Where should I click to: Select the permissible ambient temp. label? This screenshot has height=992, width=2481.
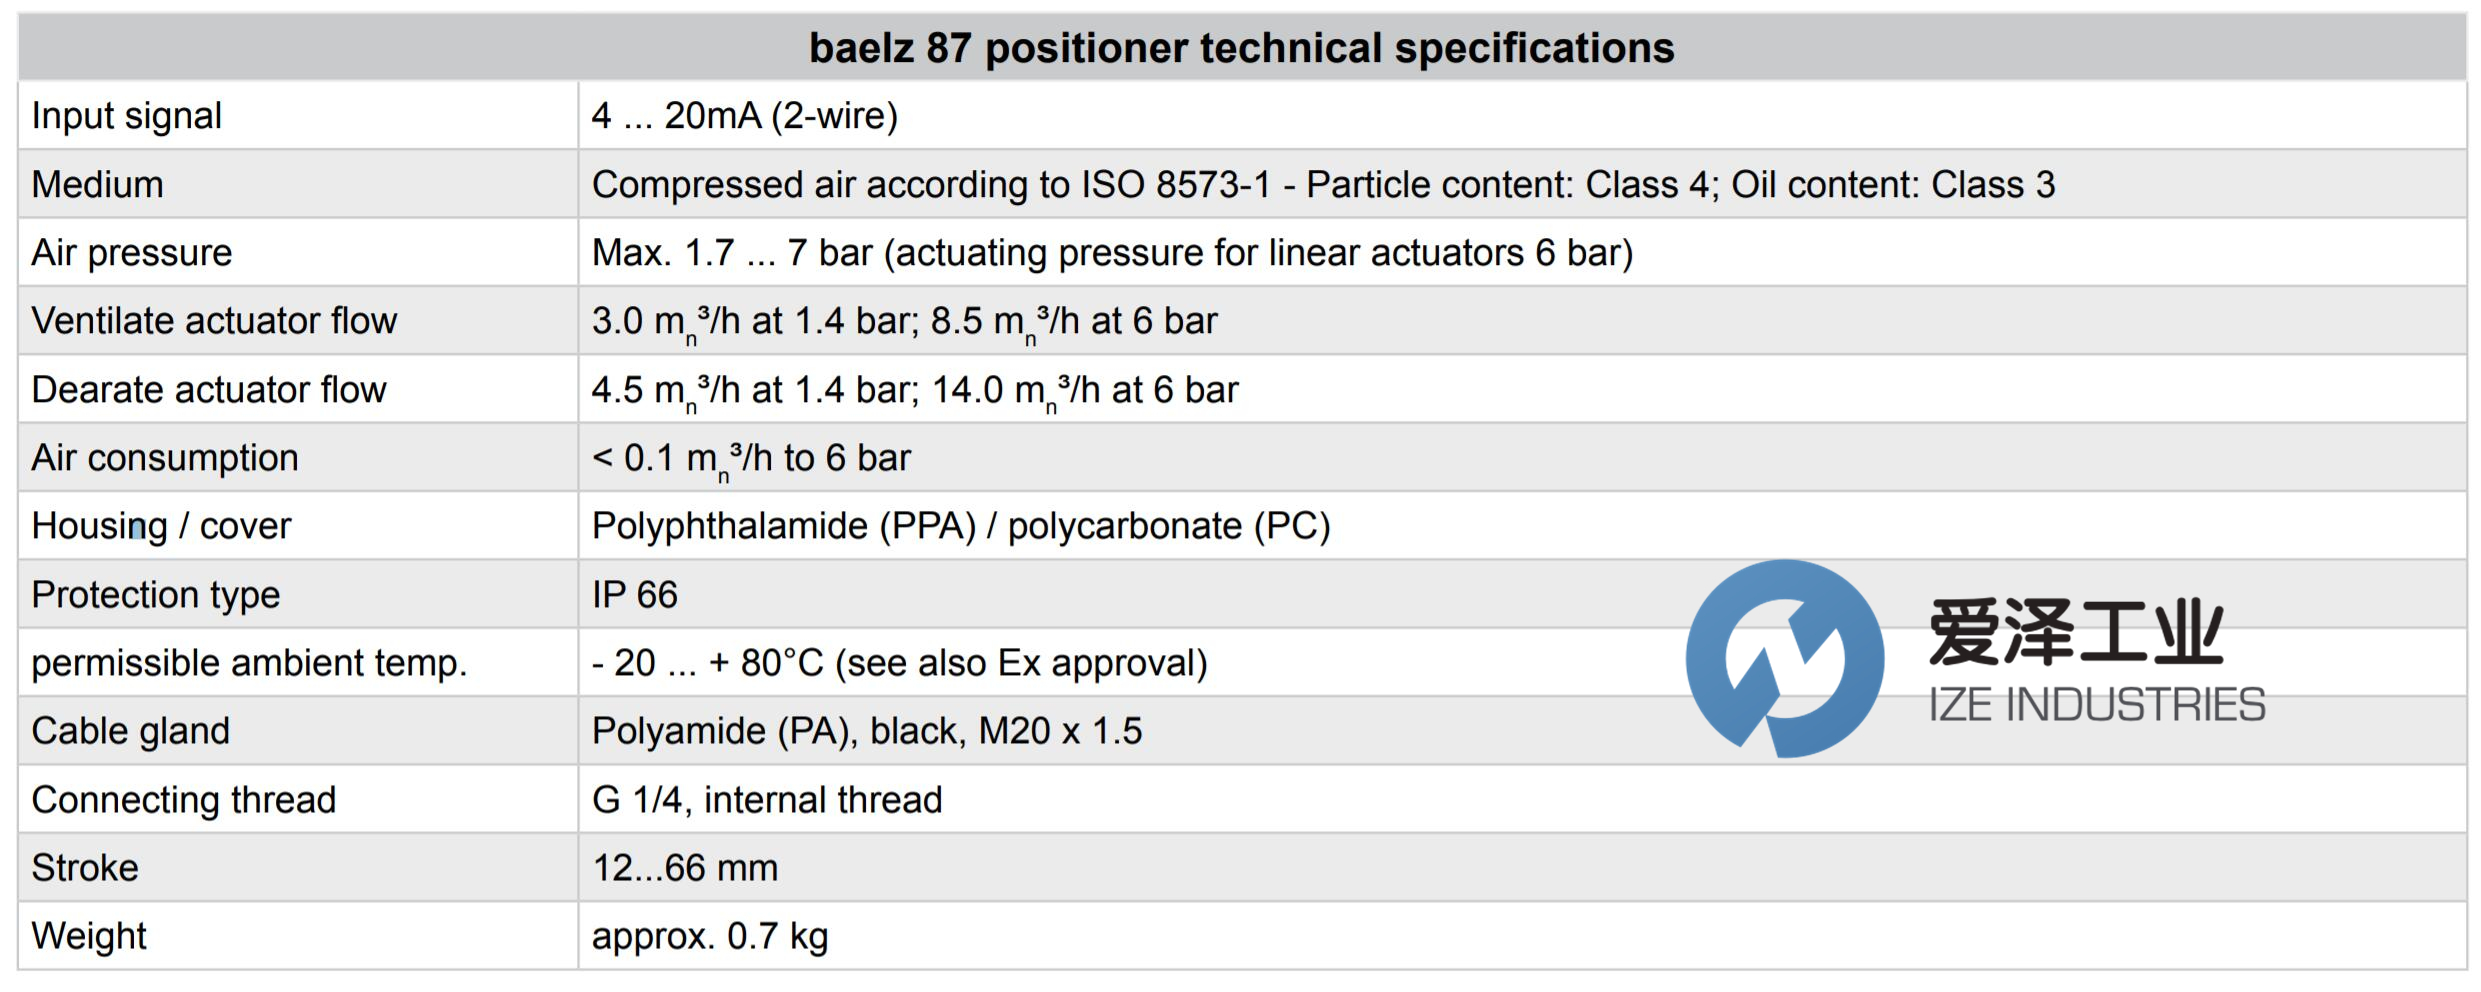pos(250,663)
